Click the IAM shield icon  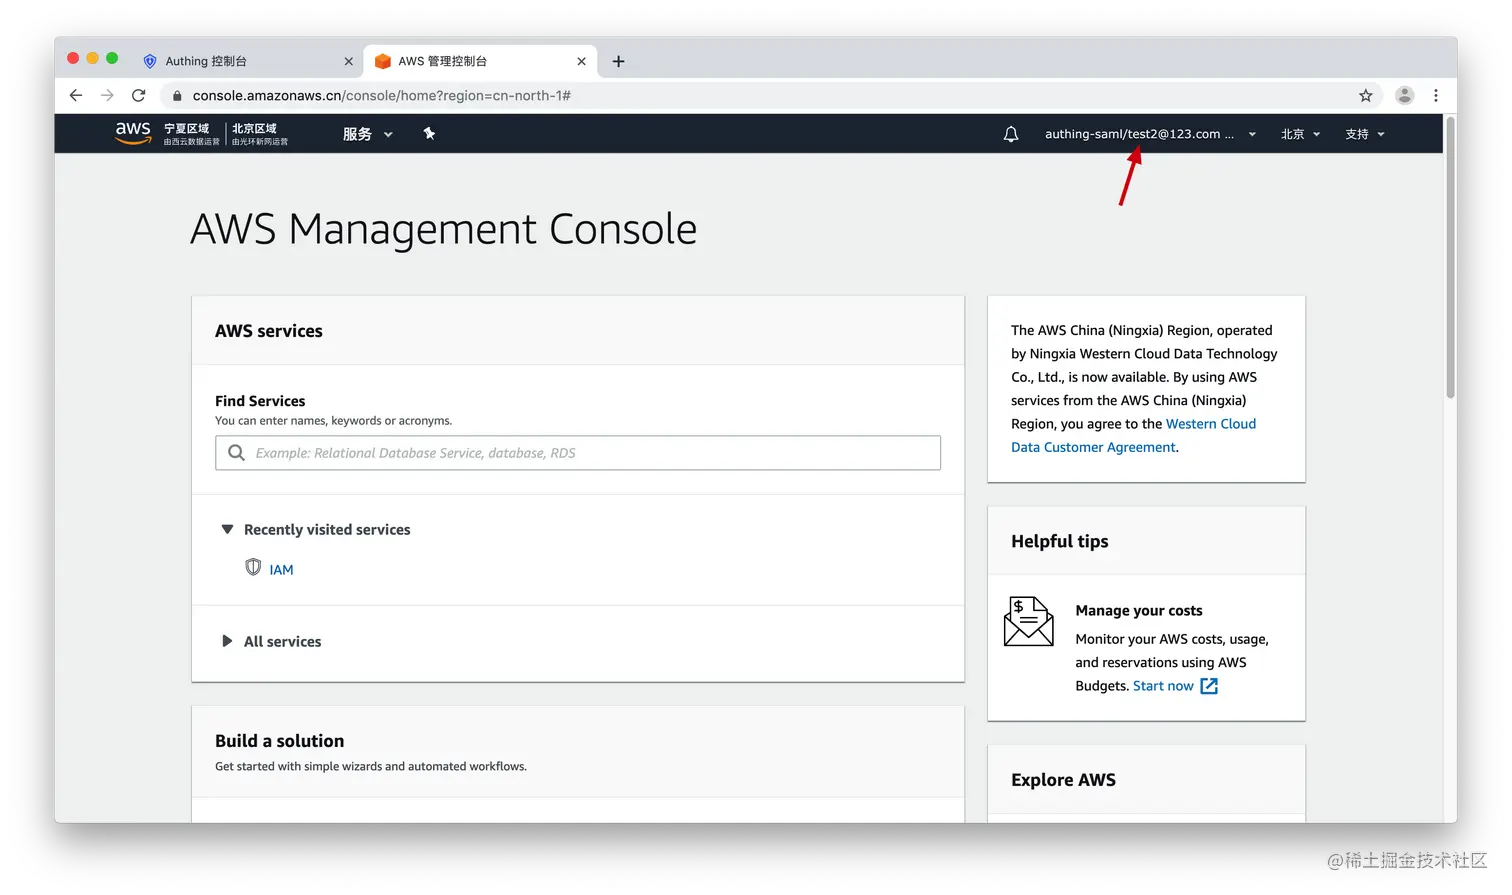pyautogui.click(x=253, y=568)
